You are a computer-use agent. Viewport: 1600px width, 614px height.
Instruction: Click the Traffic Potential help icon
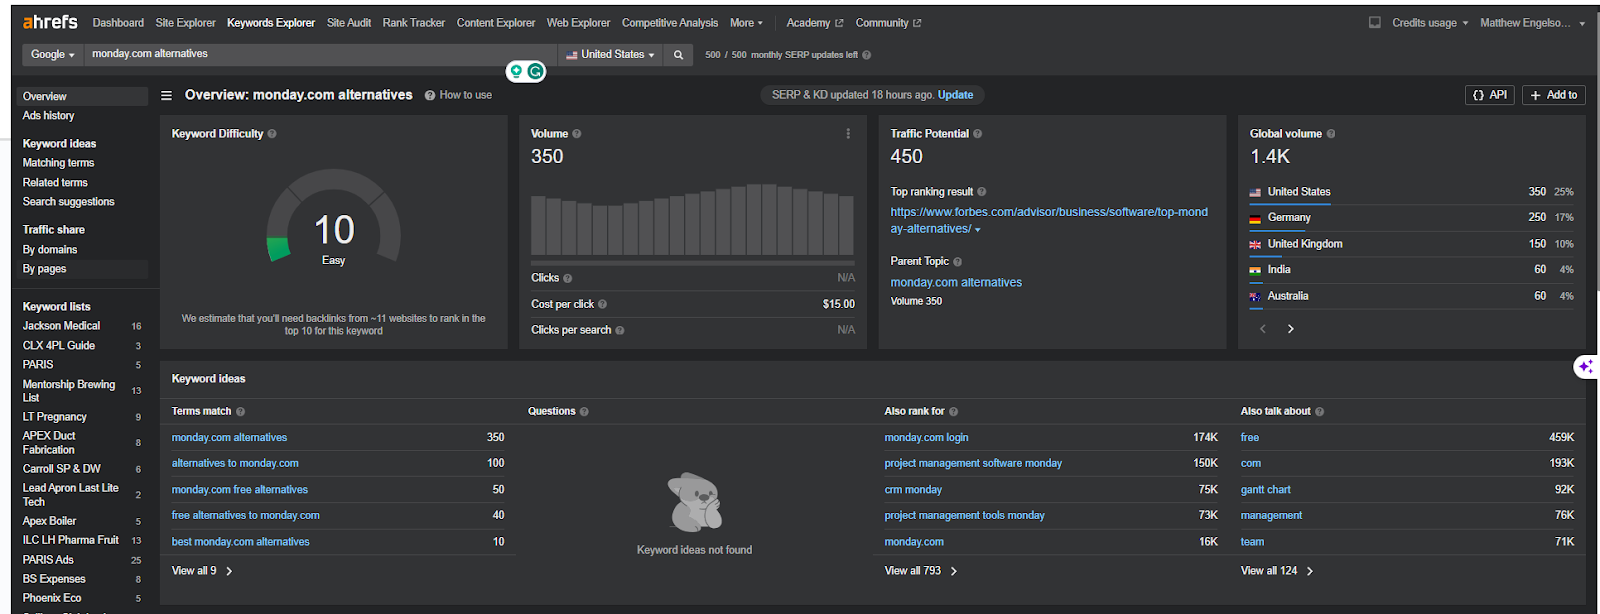coord(977,134)
